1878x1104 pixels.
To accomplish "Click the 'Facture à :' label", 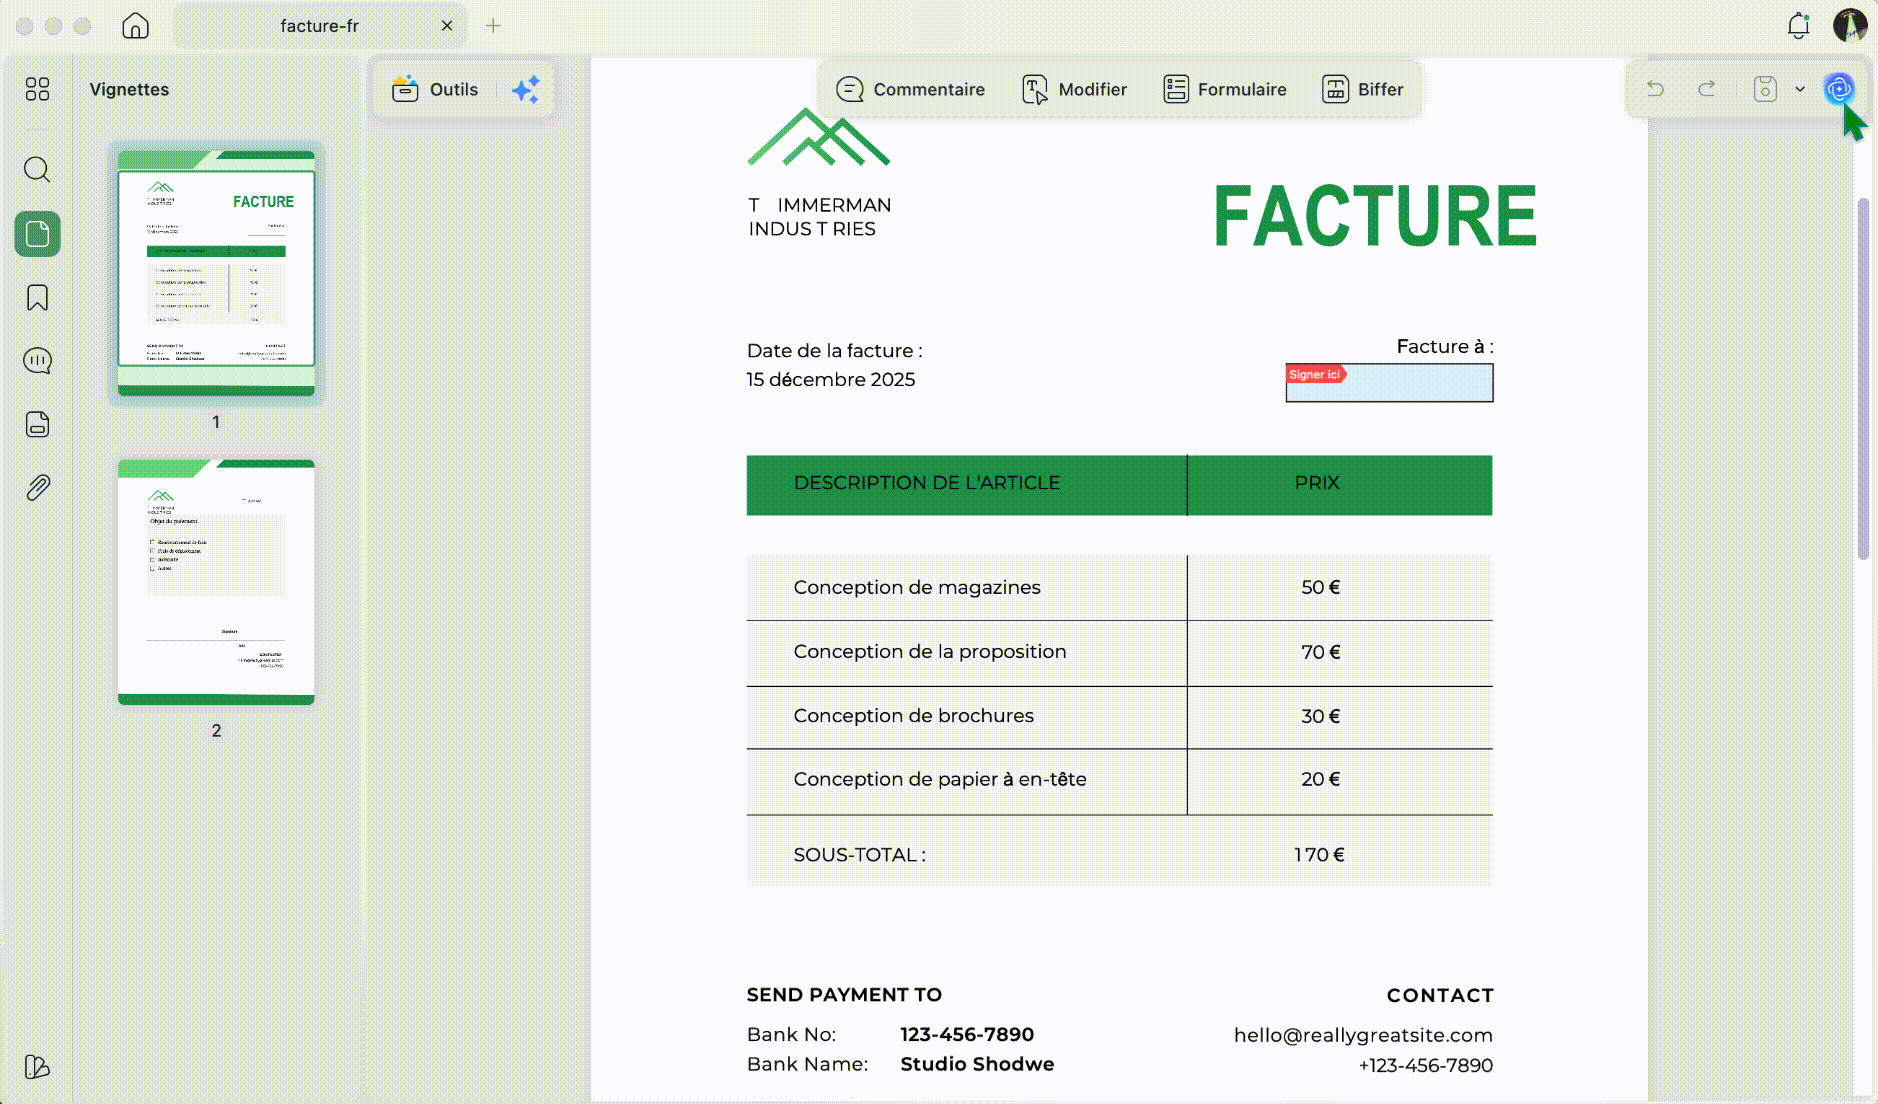I will click(x=1445, y=347).
